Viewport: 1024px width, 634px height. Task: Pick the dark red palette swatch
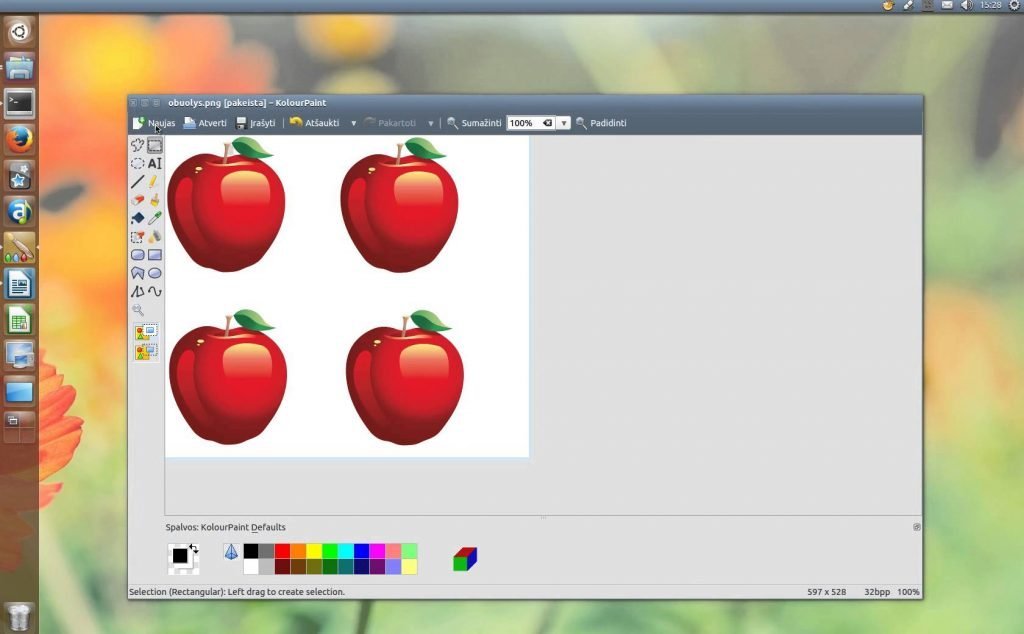[282, 567]
